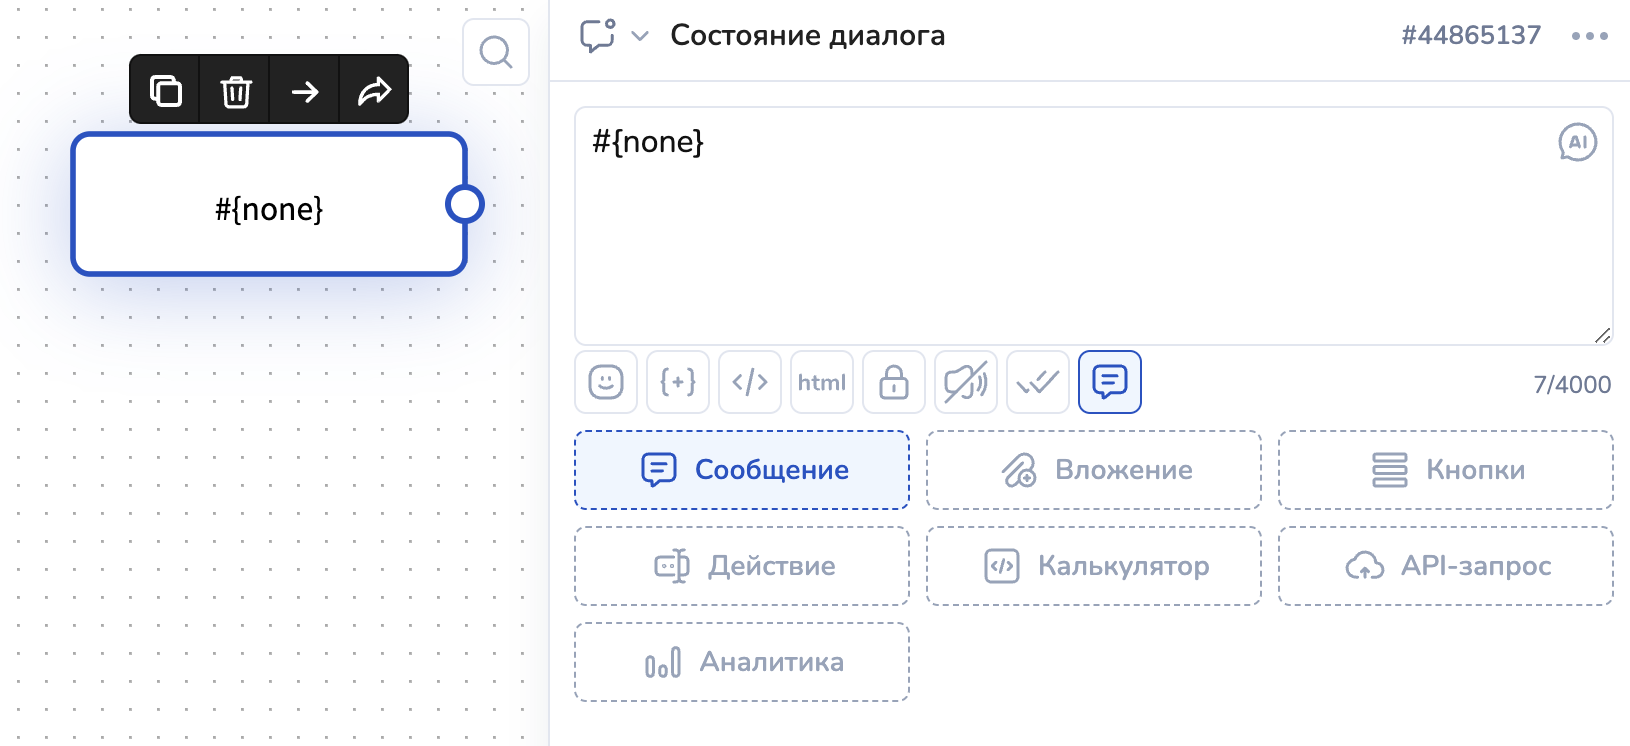1630x746 pixels.
Task: Toggle the lock icon
Action: (x=894, y=382)
